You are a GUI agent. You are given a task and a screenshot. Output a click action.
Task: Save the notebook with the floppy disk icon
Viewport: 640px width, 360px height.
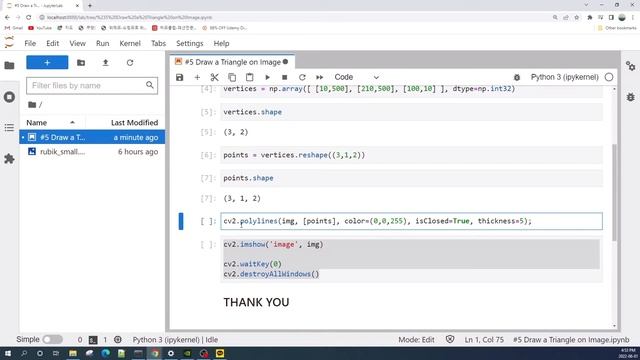(x=180, y=77)
